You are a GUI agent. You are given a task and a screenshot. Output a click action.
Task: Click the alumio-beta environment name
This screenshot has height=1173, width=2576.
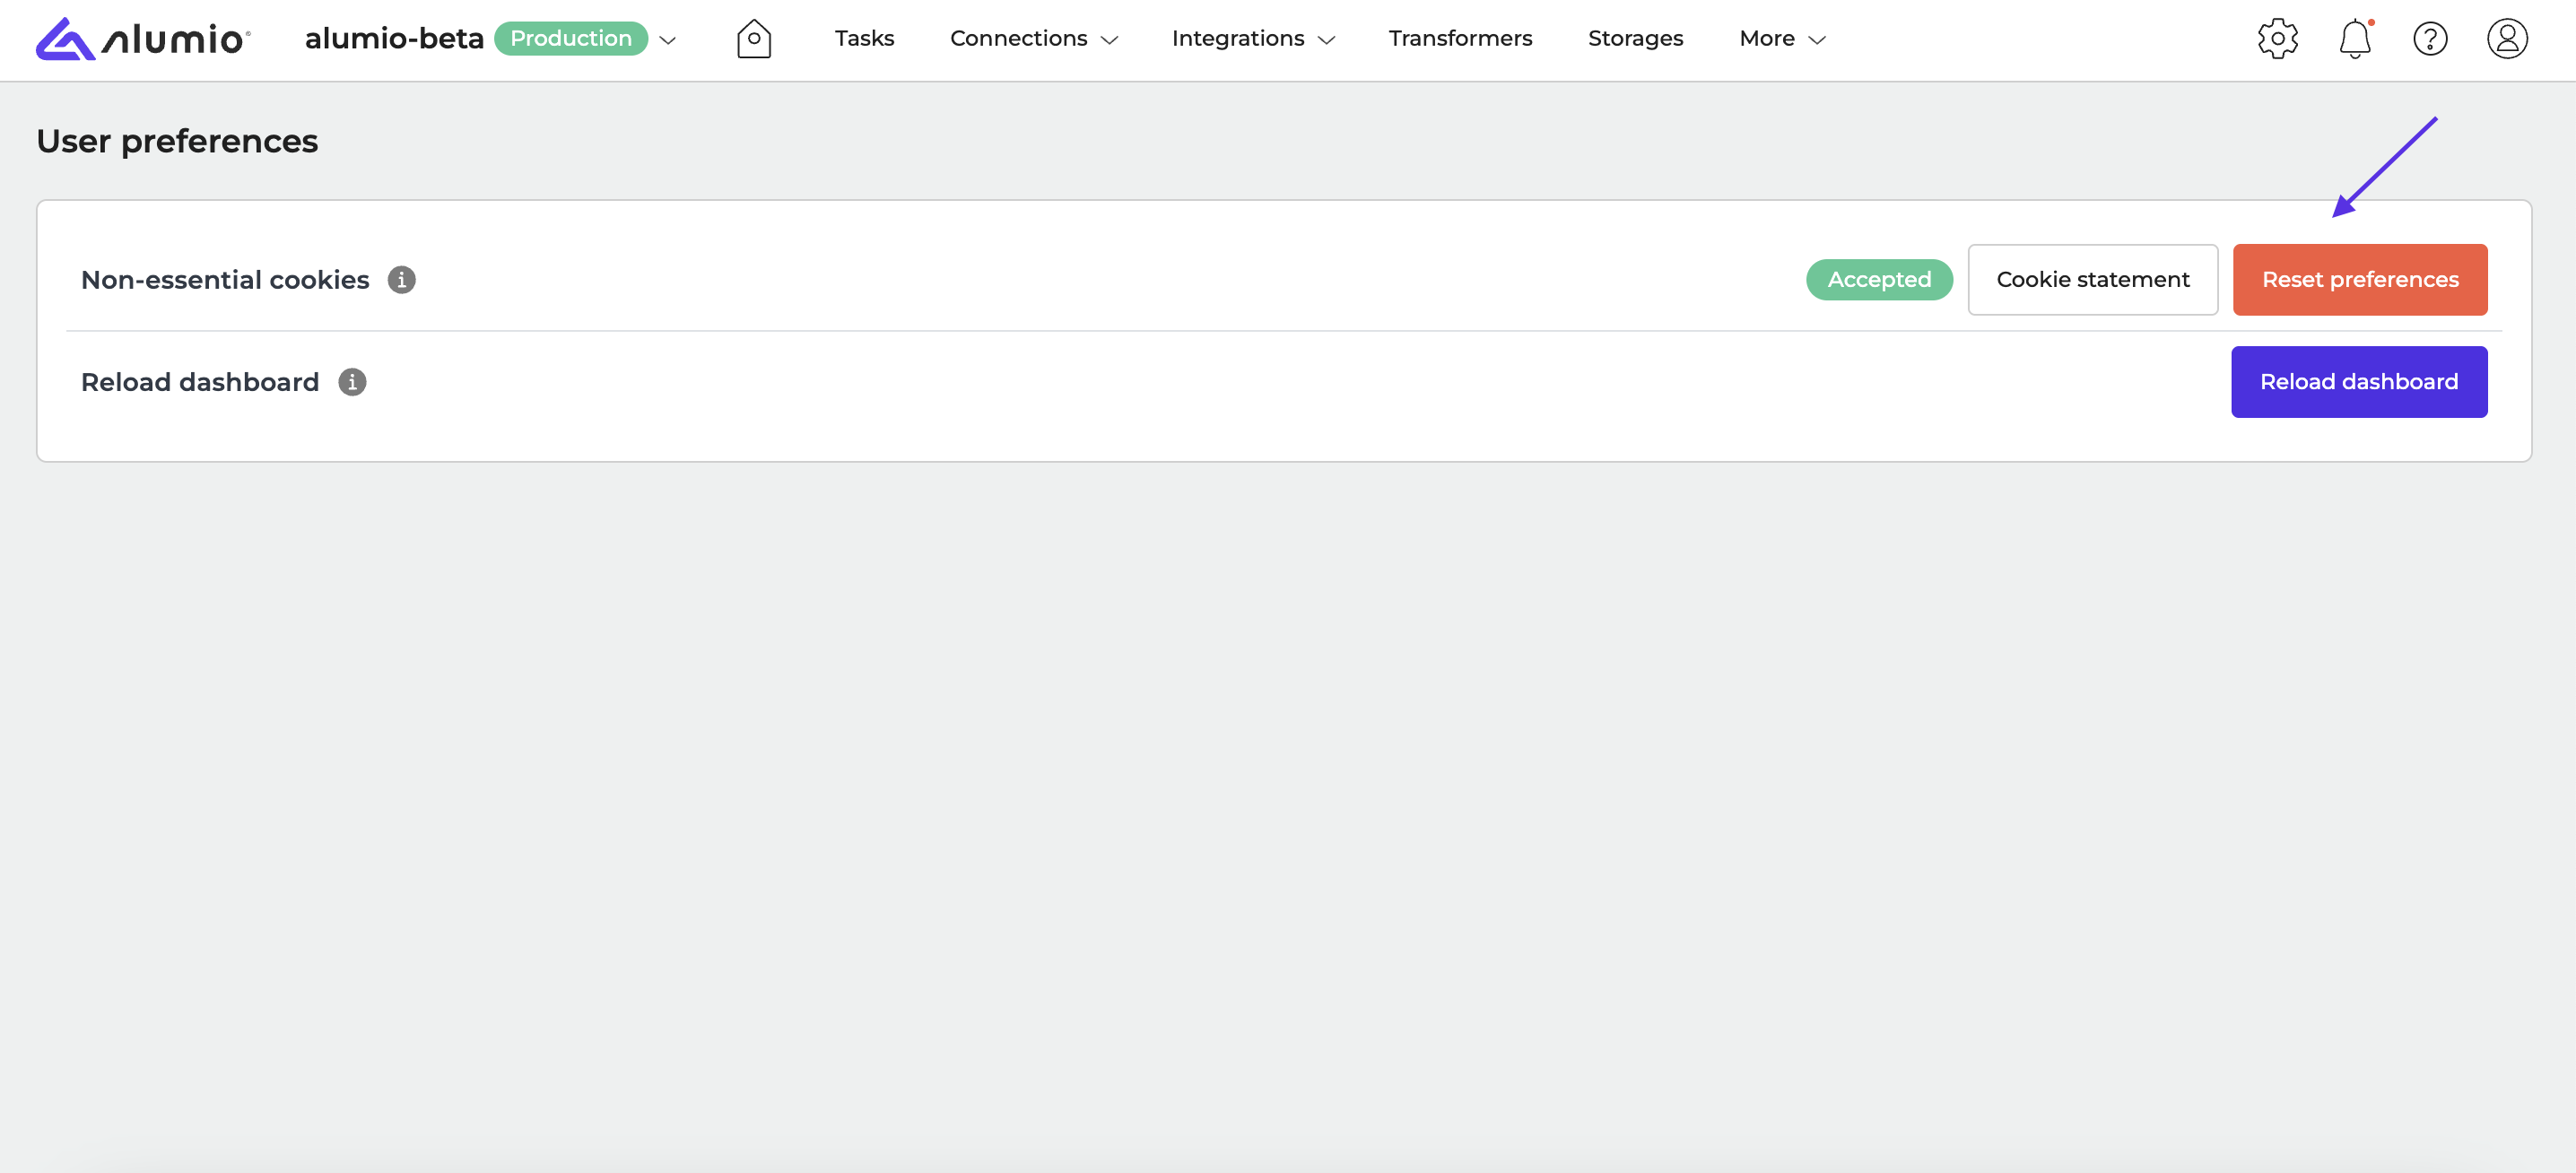[394, 39]
